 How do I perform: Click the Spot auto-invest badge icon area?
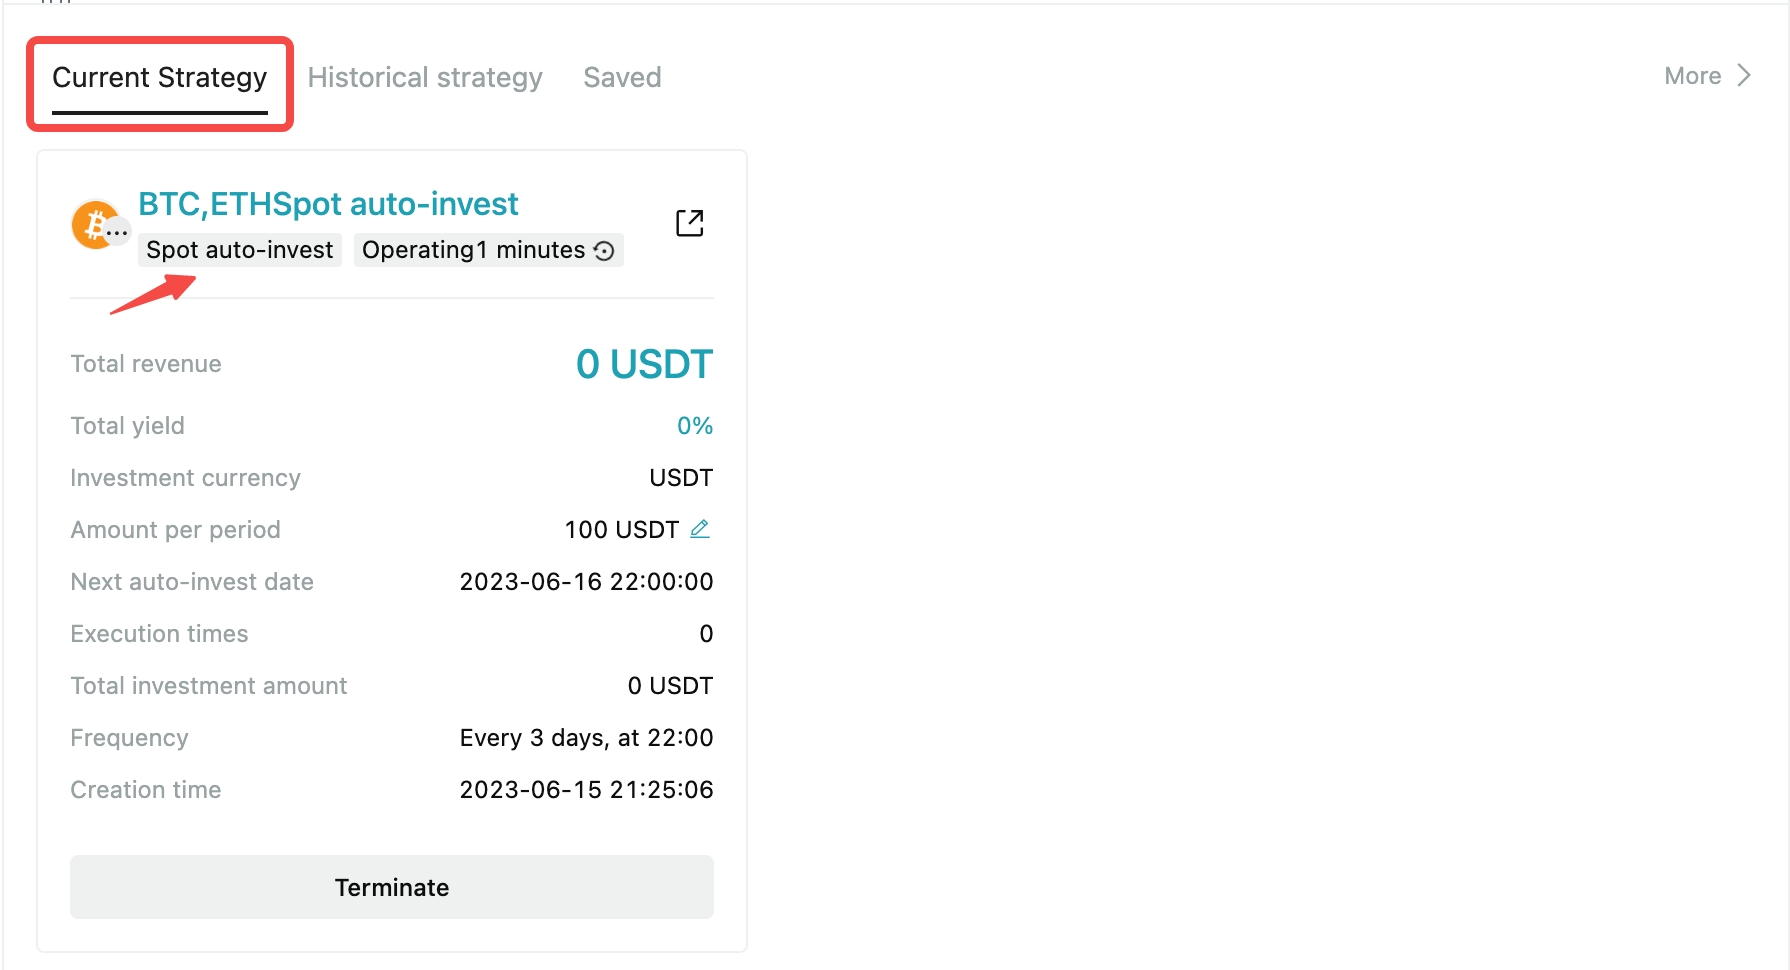pos(239,250)
